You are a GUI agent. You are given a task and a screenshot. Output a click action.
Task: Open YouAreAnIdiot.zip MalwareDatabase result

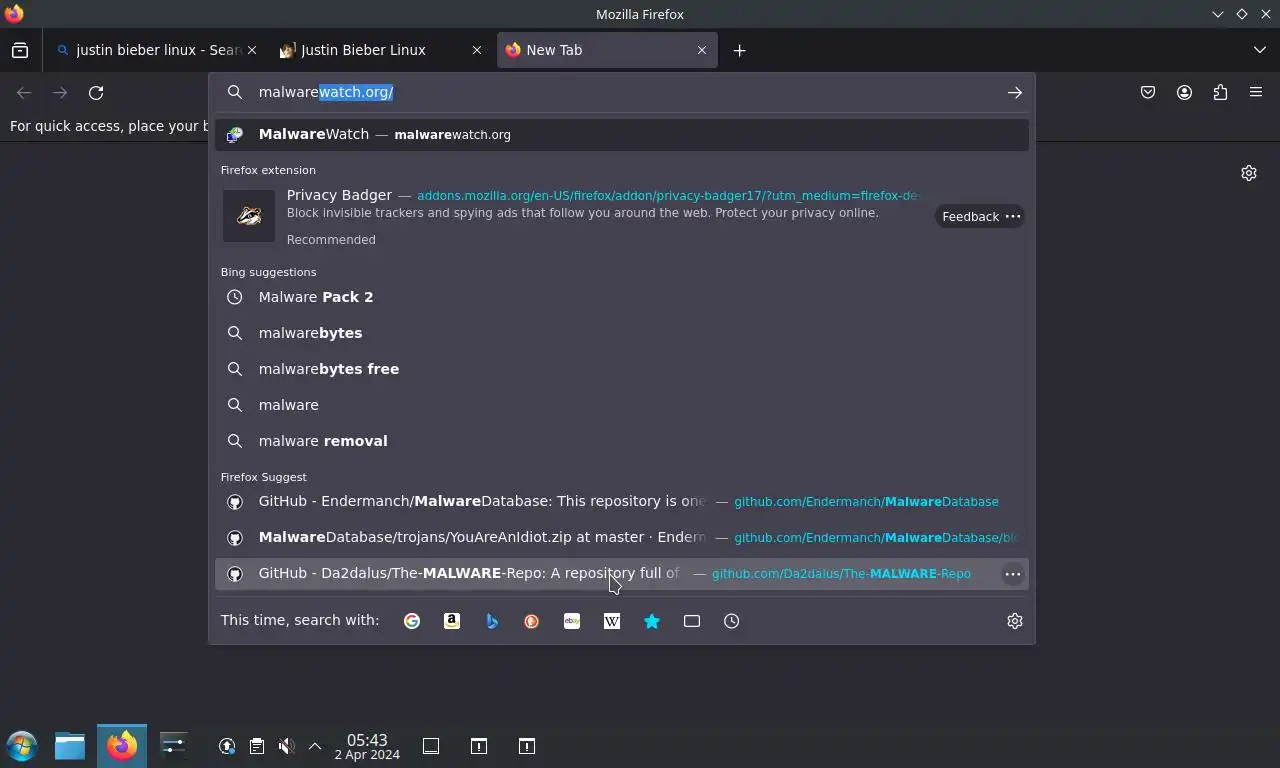tap(622, 538)
